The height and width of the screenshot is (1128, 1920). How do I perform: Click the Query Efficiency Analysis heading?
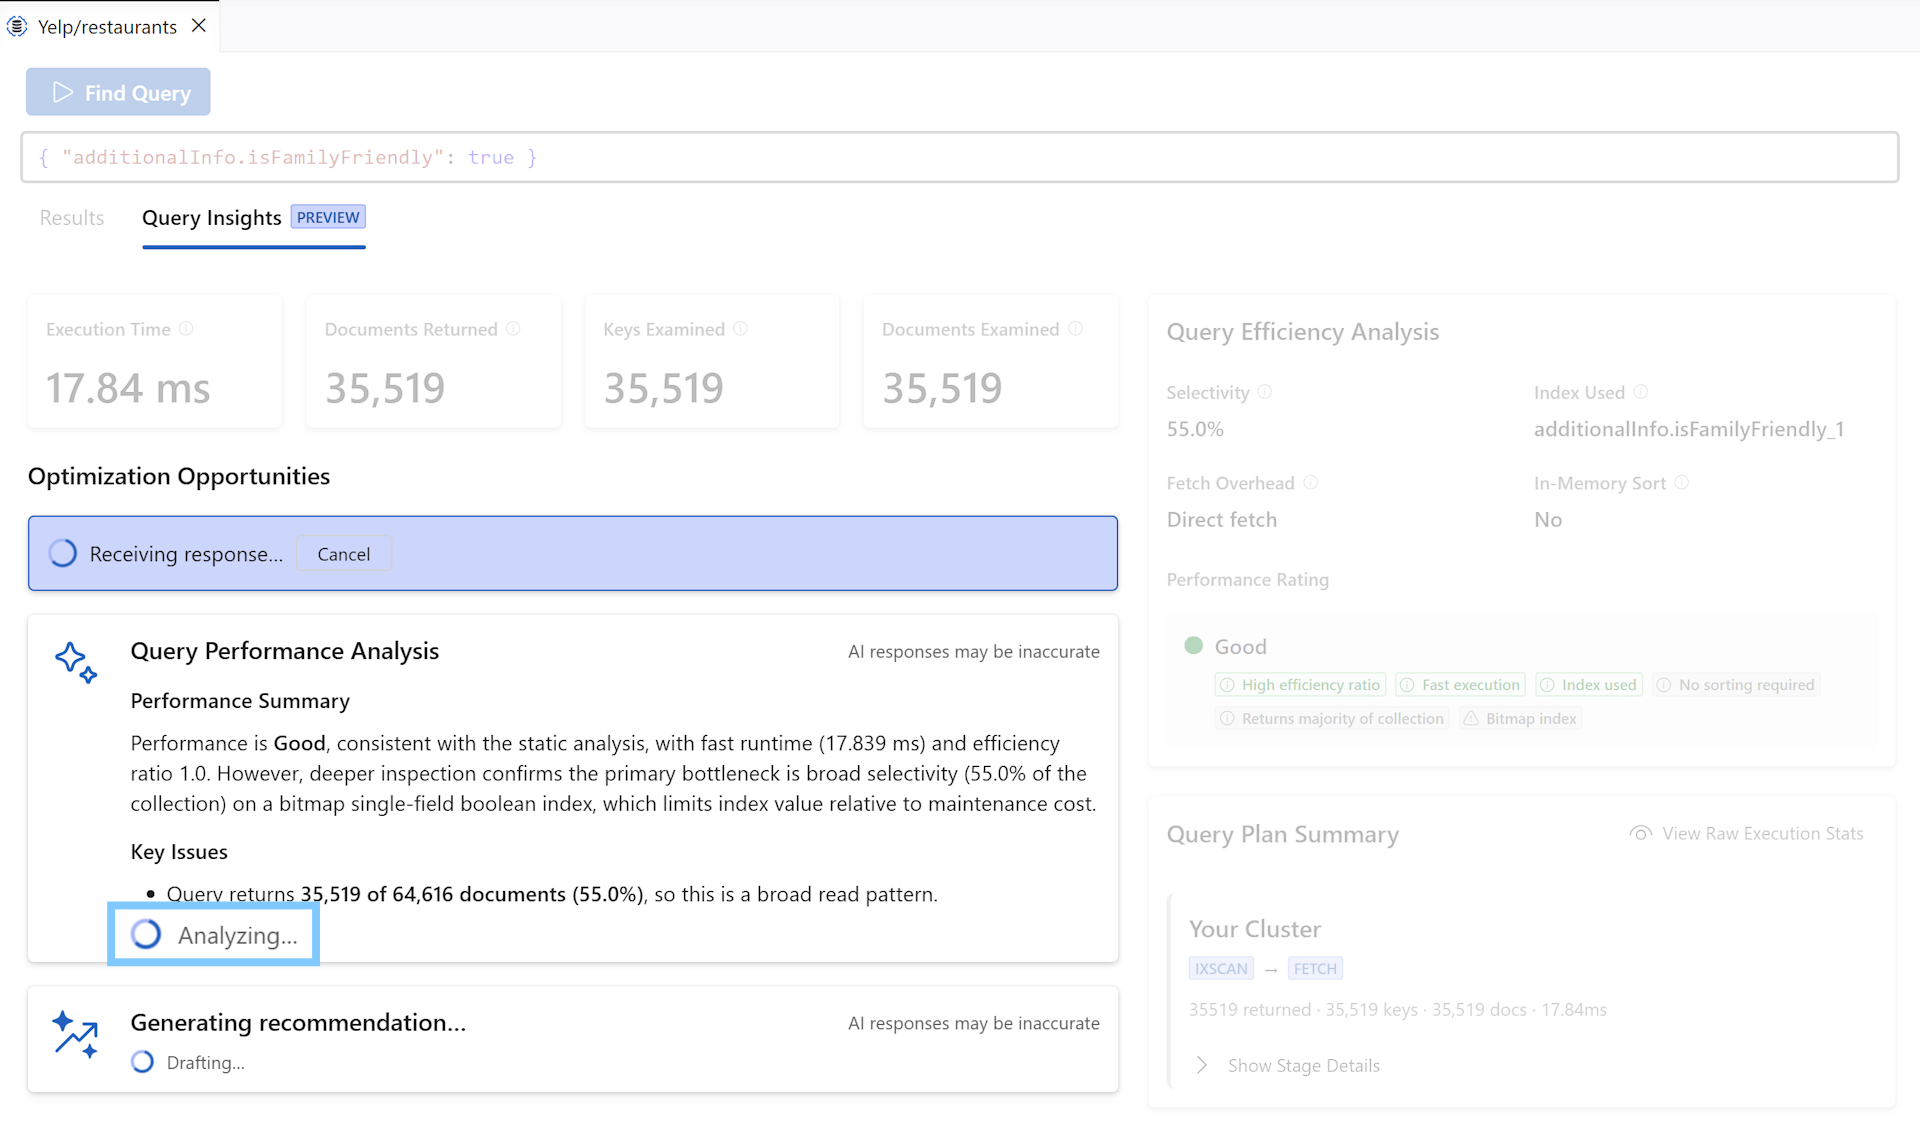(1303, 332)
